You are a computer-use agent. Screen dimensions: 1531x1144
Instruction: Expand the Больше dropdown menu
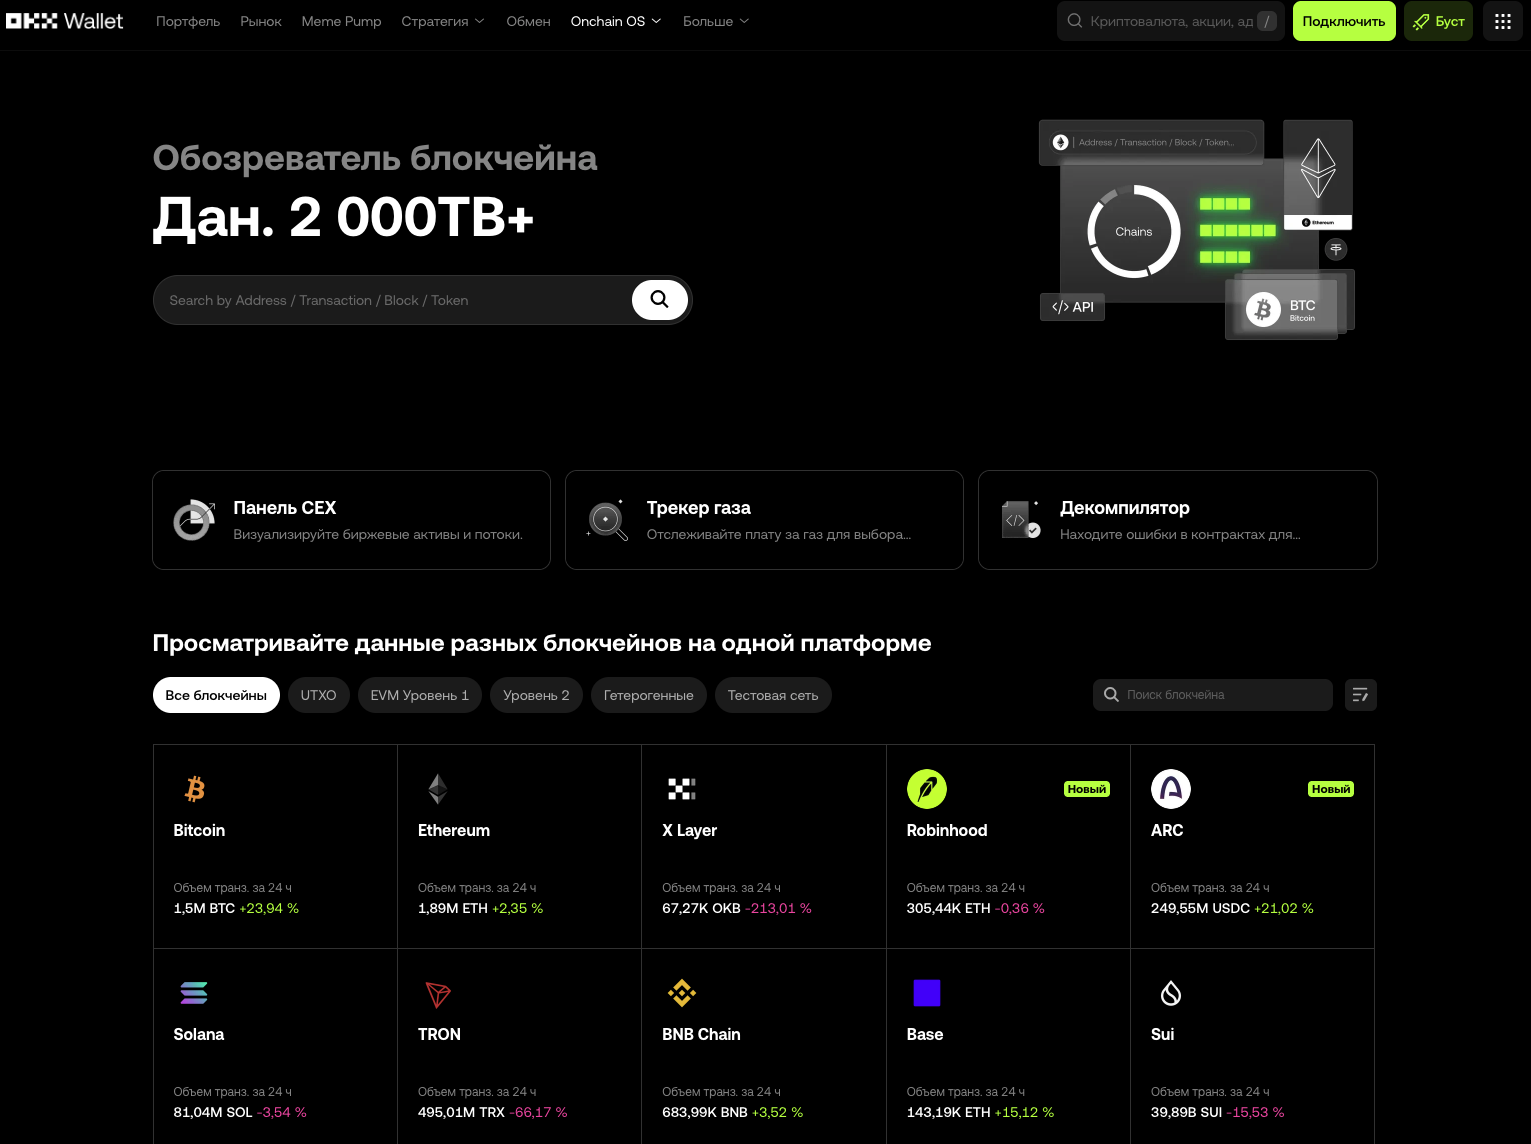coord(716,21)
